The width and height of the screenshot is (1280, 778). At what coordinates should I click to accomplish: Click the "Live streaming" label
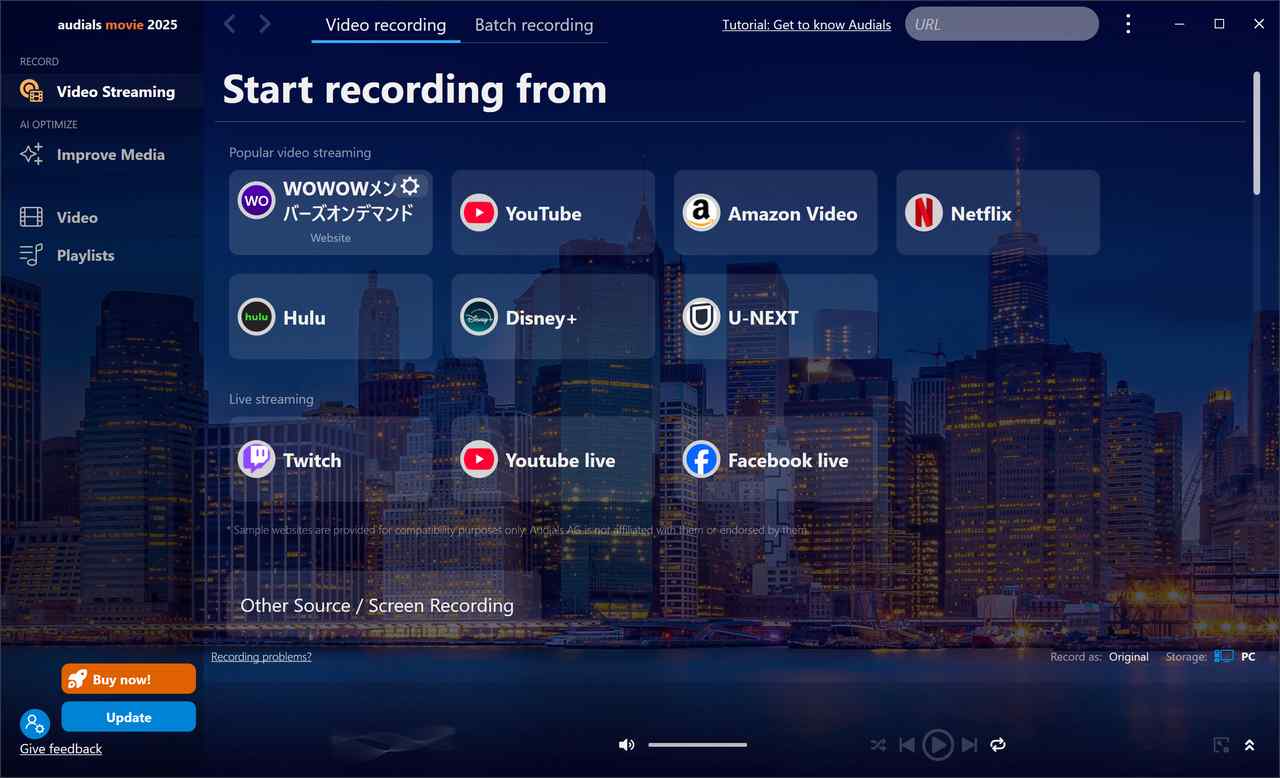[x=271, y=399]
